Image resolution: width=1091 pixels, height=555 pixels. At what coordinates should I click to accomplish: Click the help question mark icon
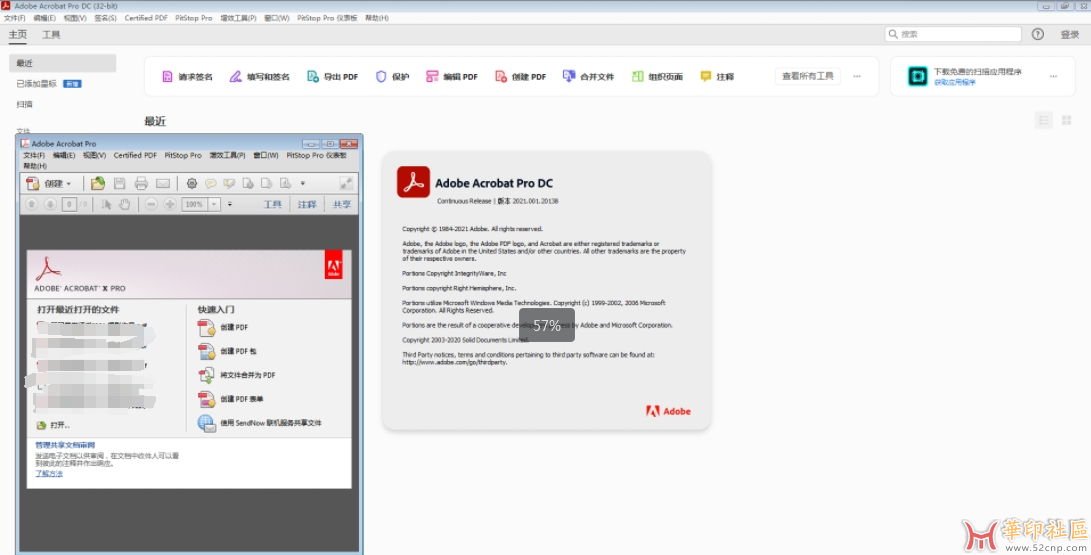coord(1037,34)
